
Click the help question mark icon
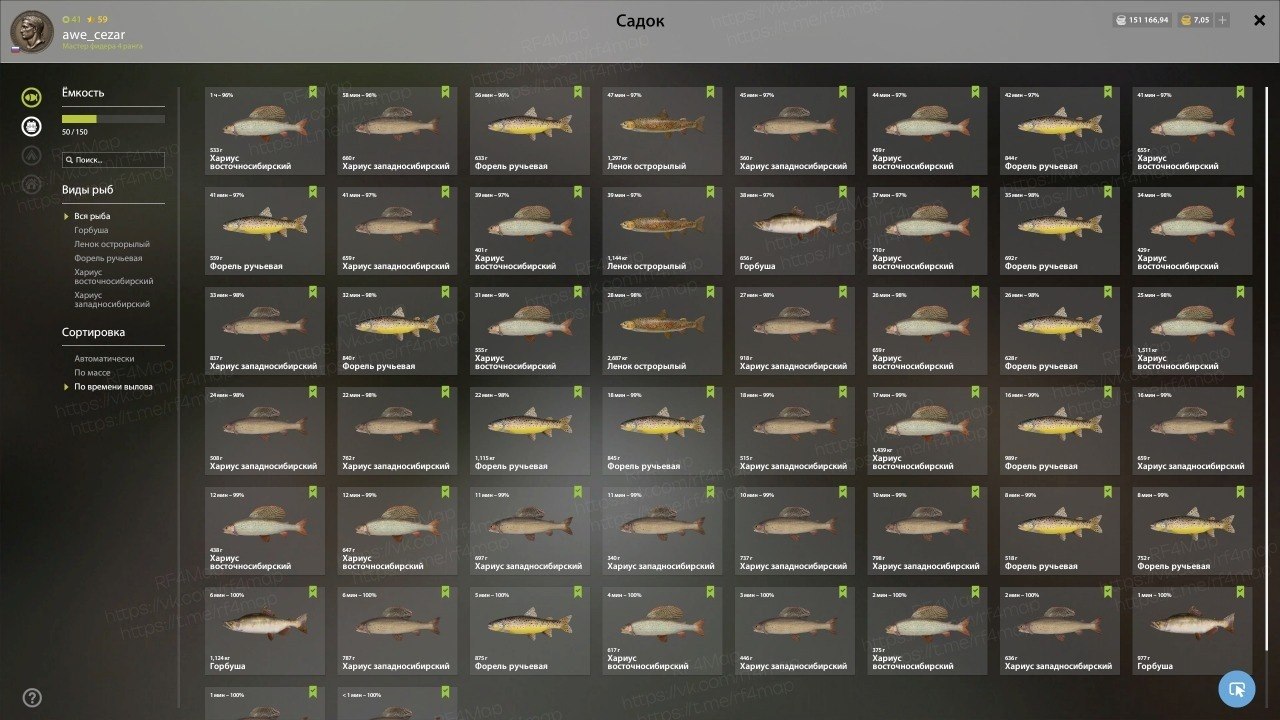click(x=32, y=697)
